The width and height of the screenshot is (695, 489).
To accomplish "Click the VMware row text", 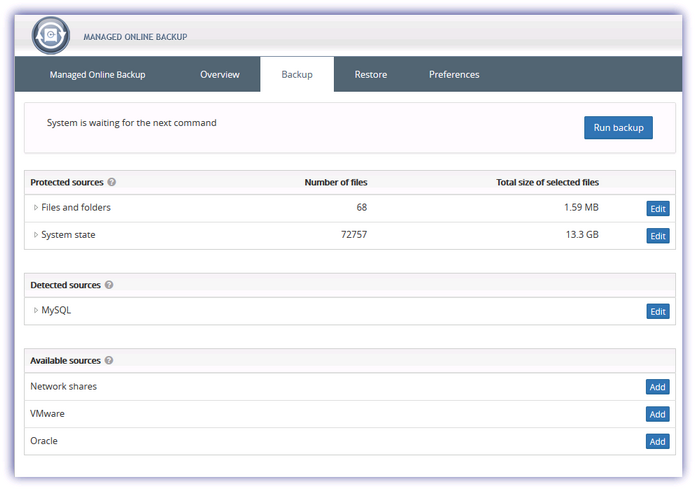I will 47,413.
